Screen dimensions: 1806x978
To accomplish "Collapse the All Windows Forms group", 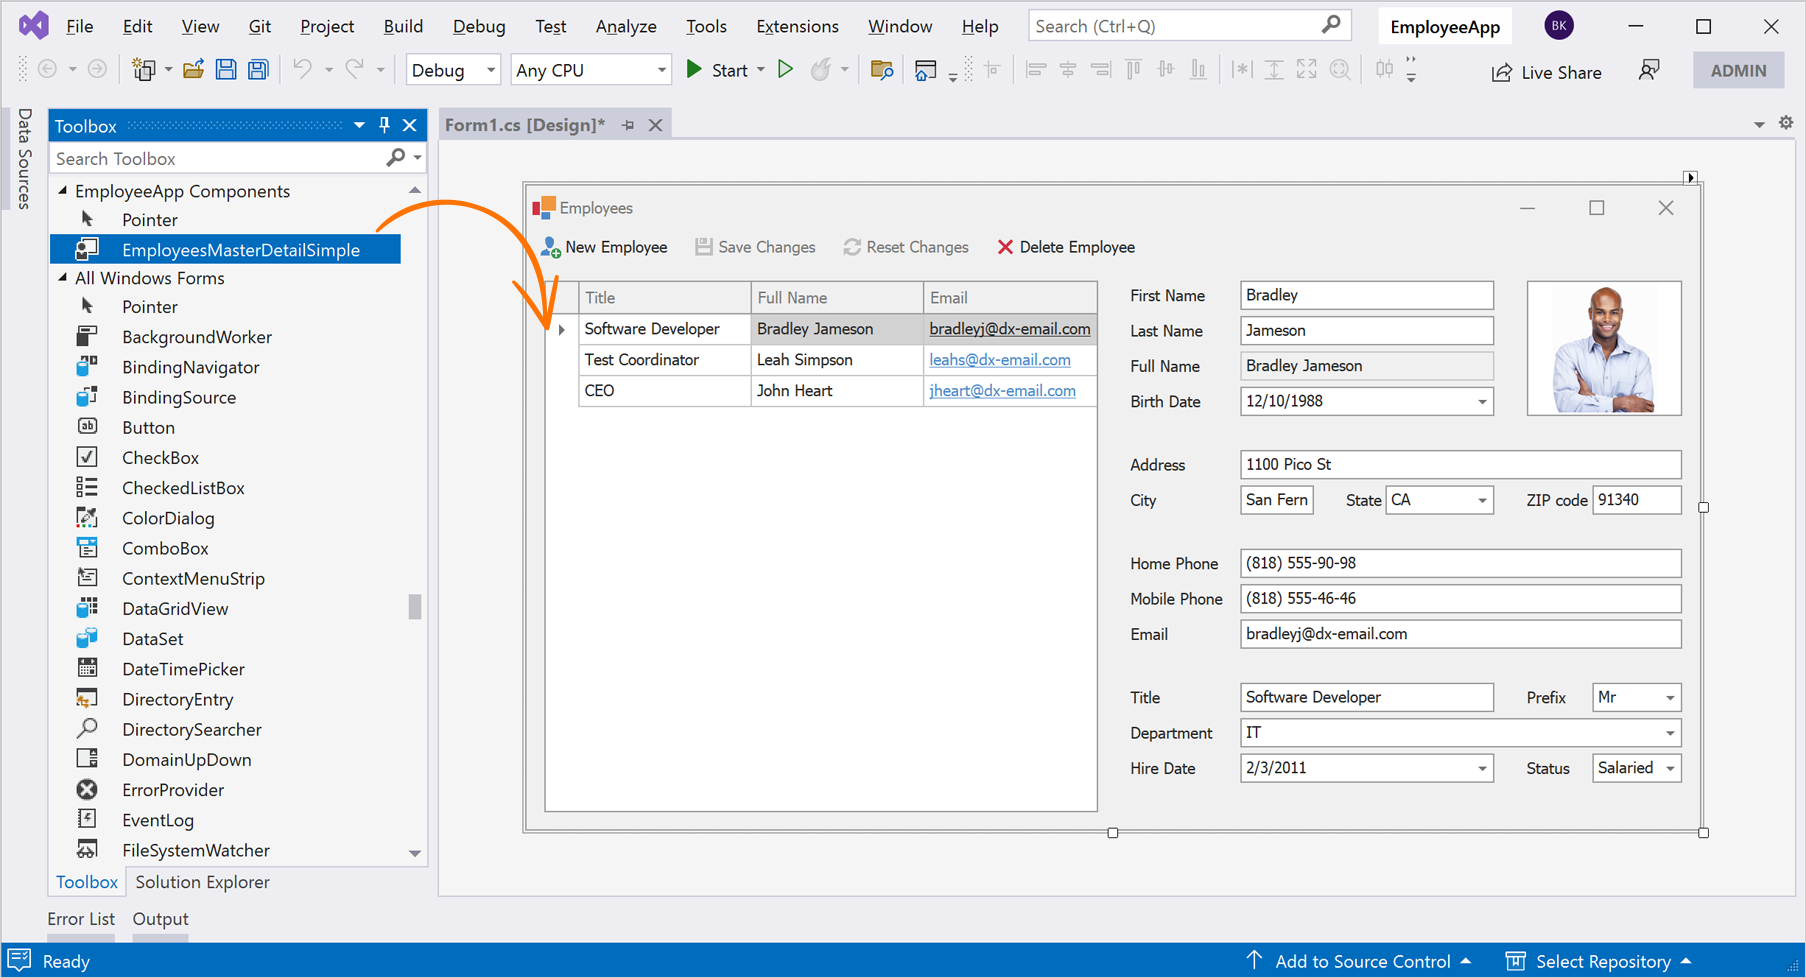I will pos(64,278).
